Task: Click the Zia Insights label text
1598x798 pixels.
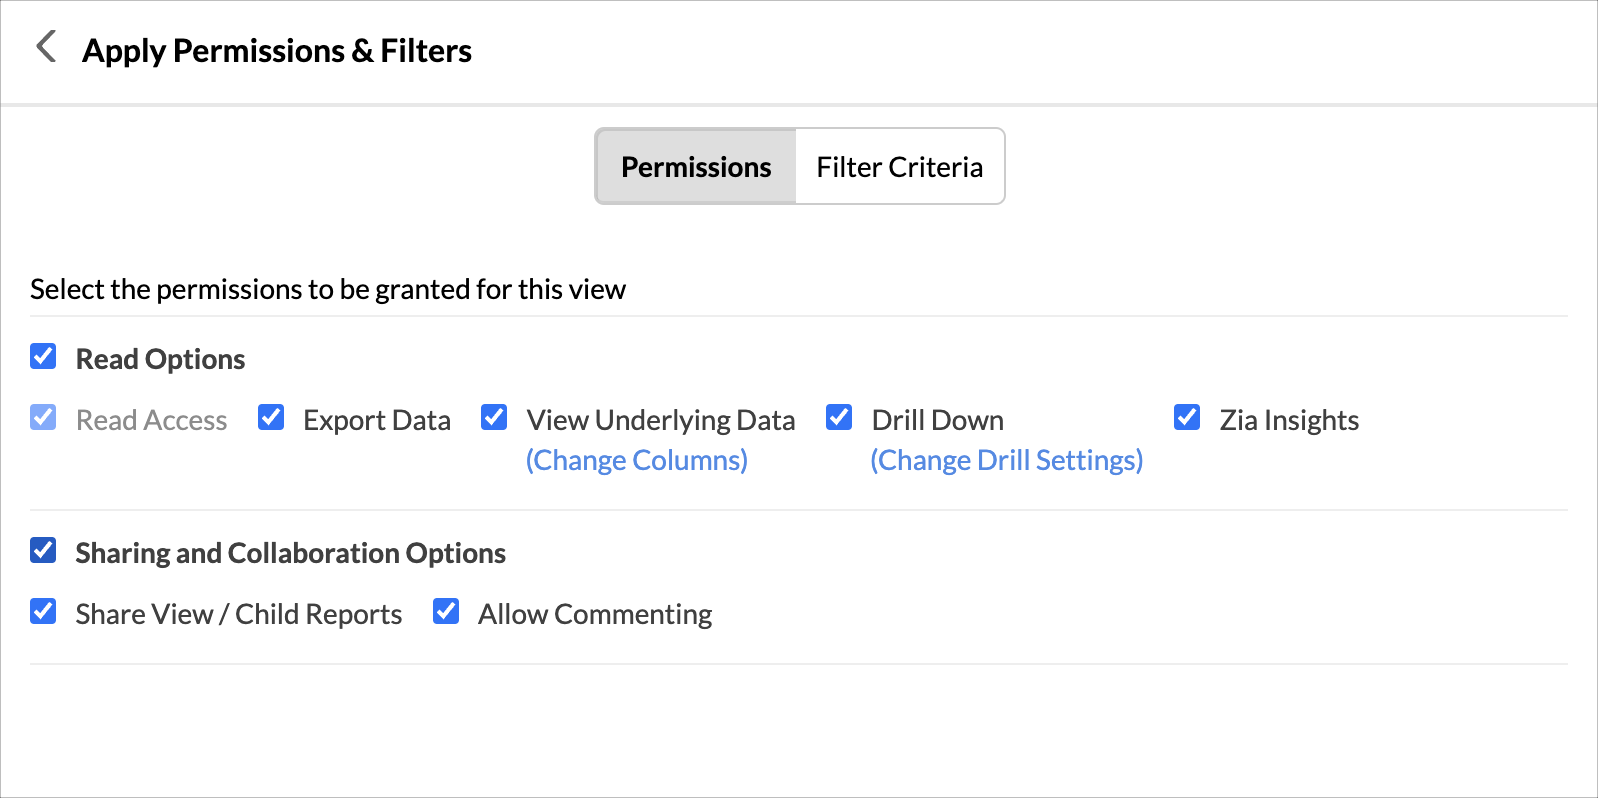Action: pos(1288,420)
